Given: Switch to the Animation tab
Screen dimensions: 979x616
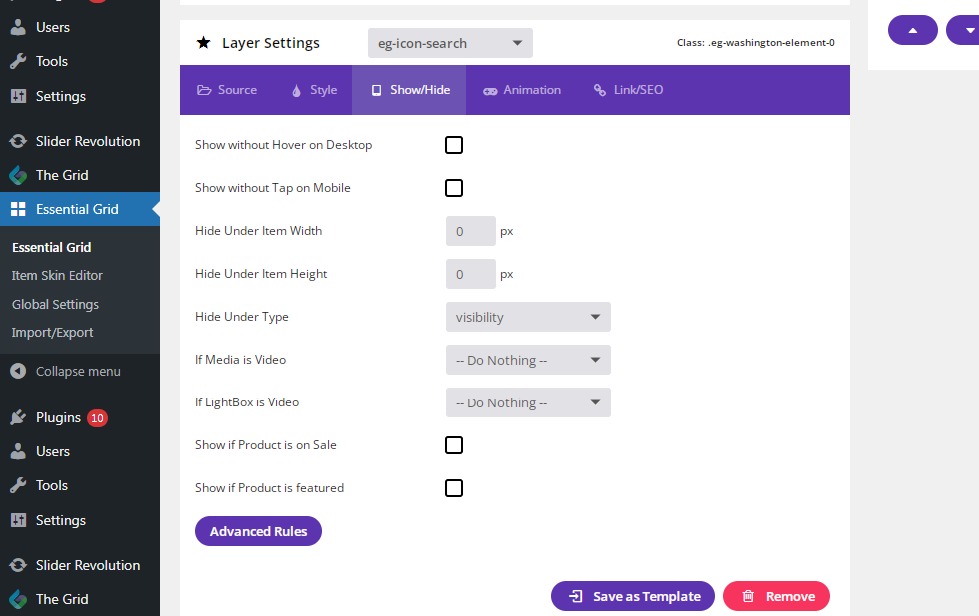Looking at the screenshot, I should click(522, 90).
